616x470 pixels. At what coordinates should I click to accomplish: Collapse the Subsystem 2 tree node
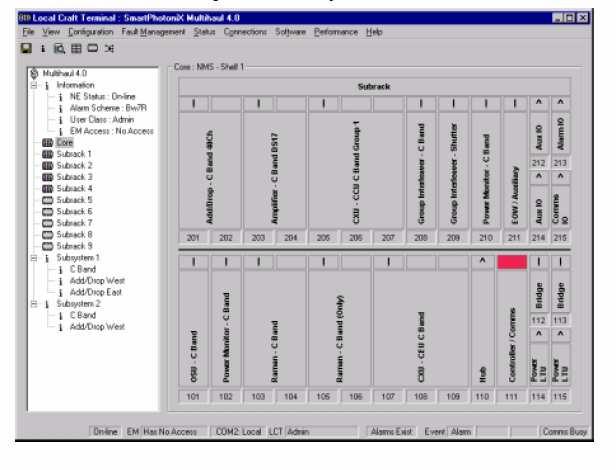34,304
